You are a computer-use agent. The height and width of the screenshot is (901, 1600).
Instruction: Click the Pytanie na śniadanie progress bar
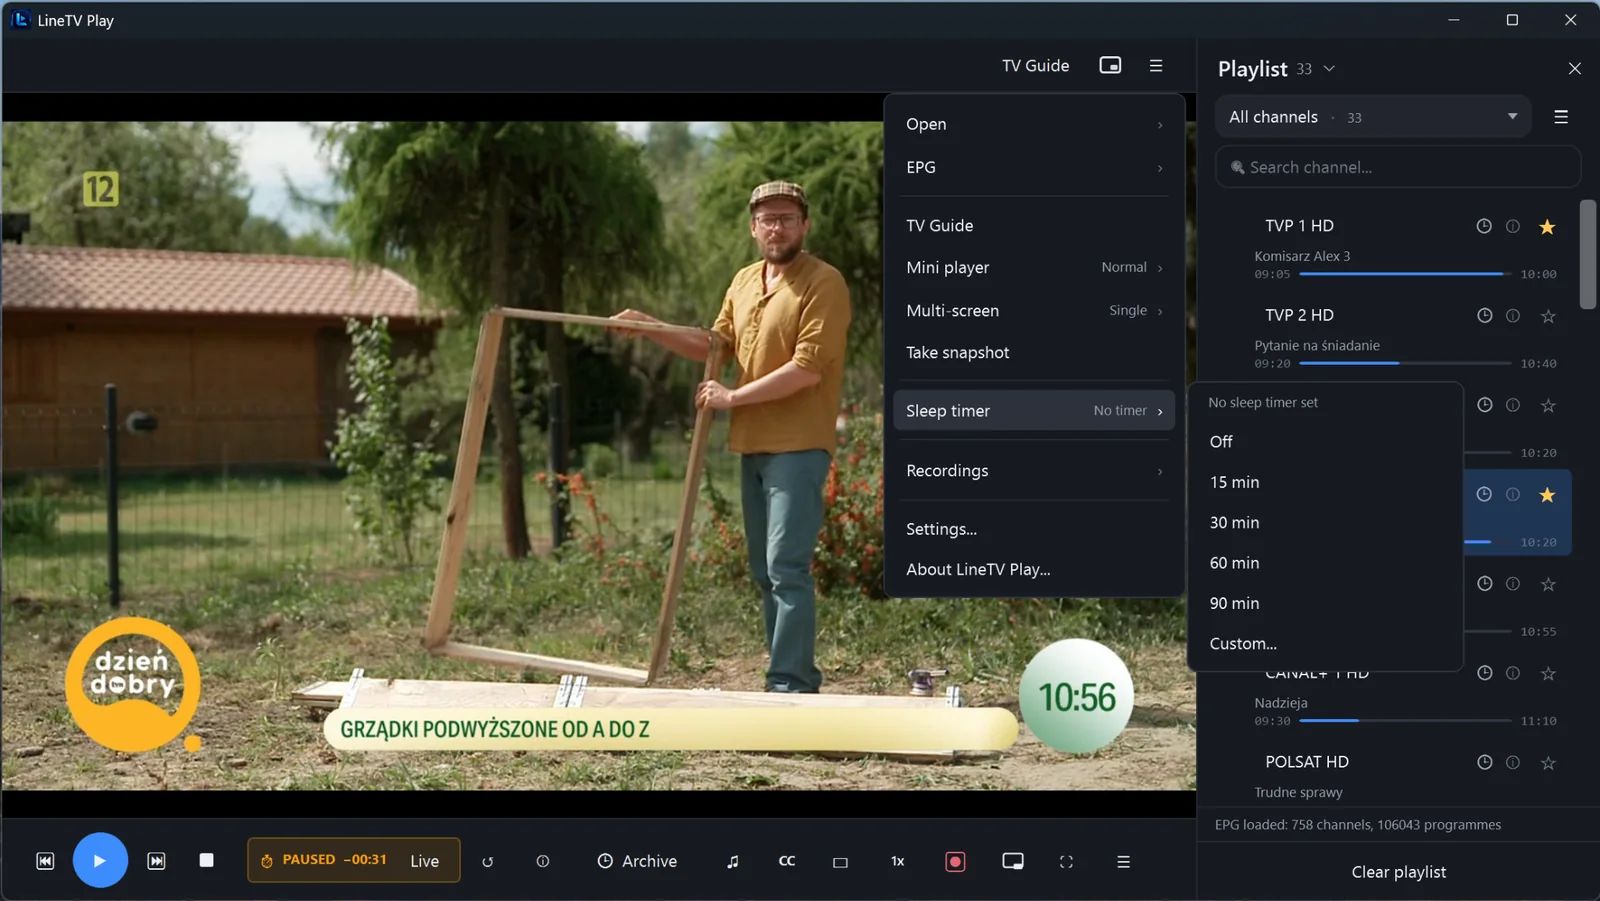1406,363
